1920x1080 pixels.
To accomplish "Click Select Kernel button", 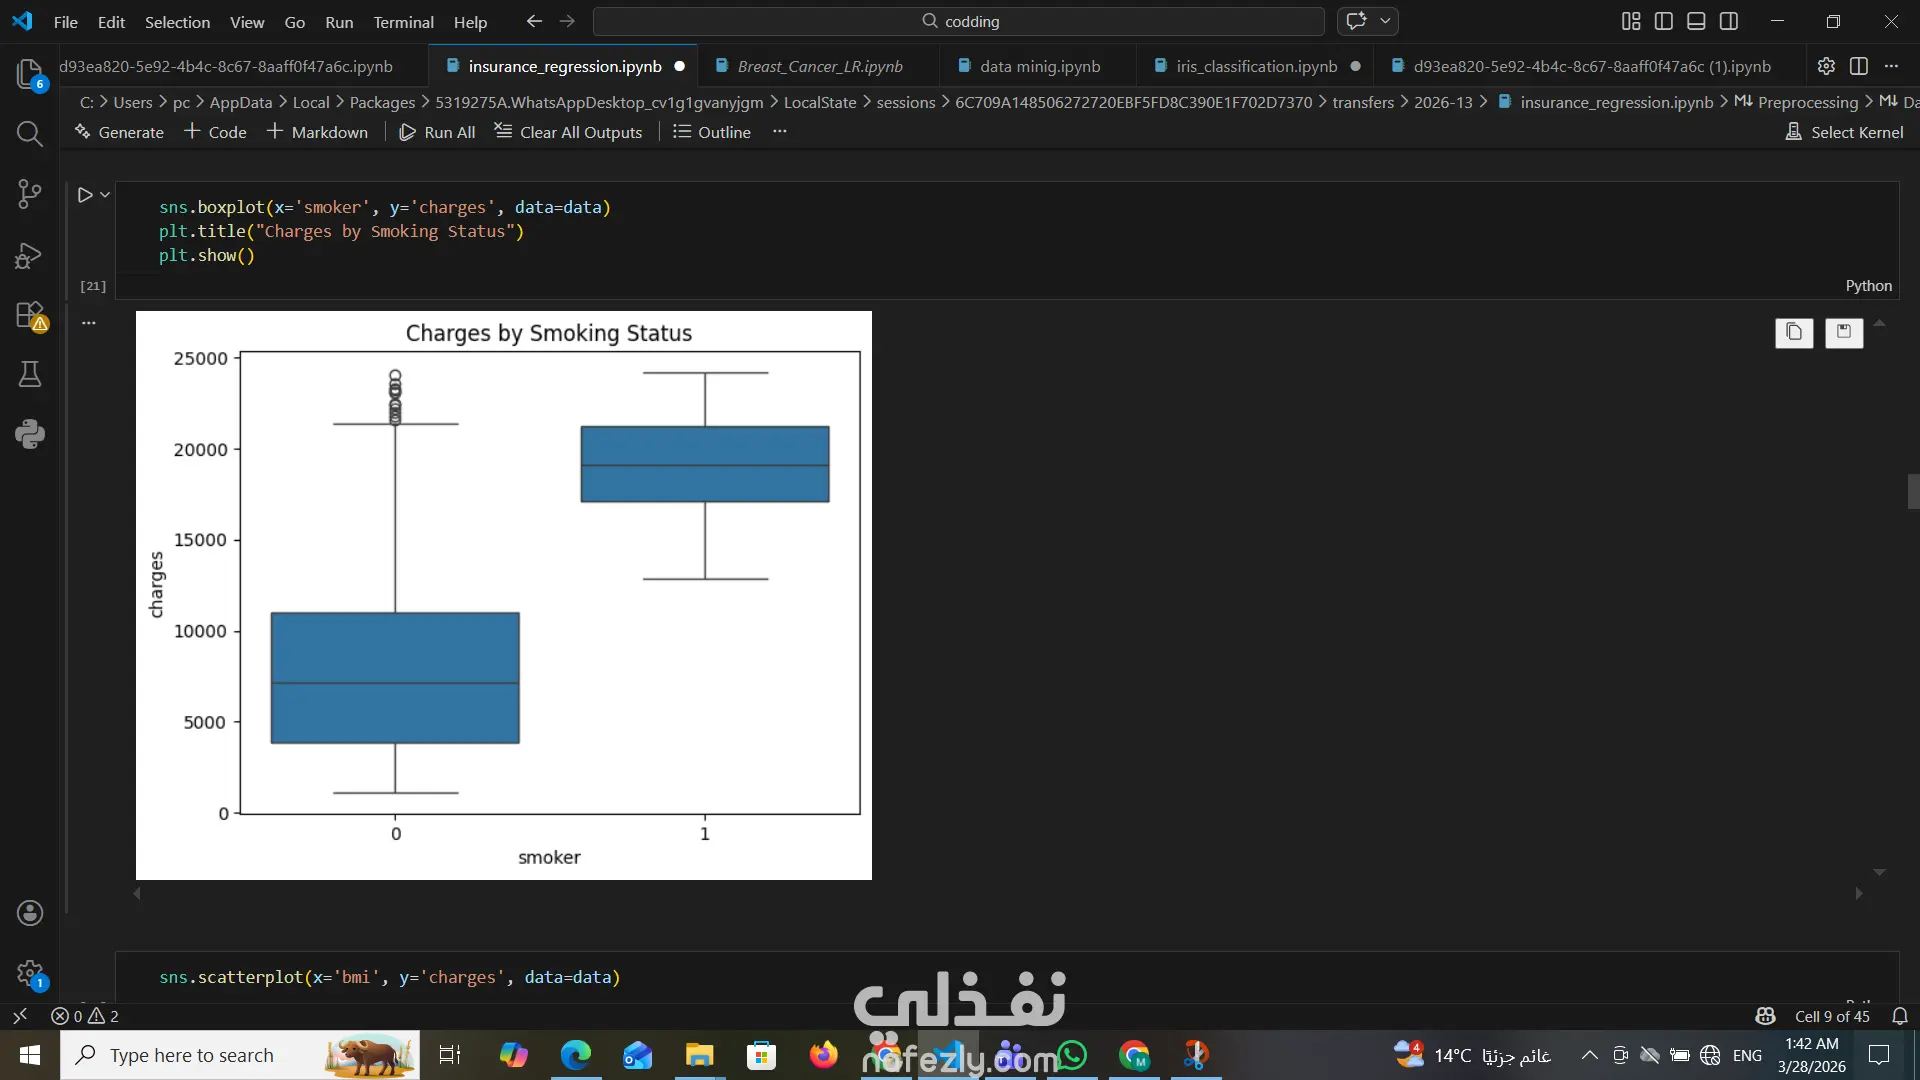I will tap(1844, 132).
